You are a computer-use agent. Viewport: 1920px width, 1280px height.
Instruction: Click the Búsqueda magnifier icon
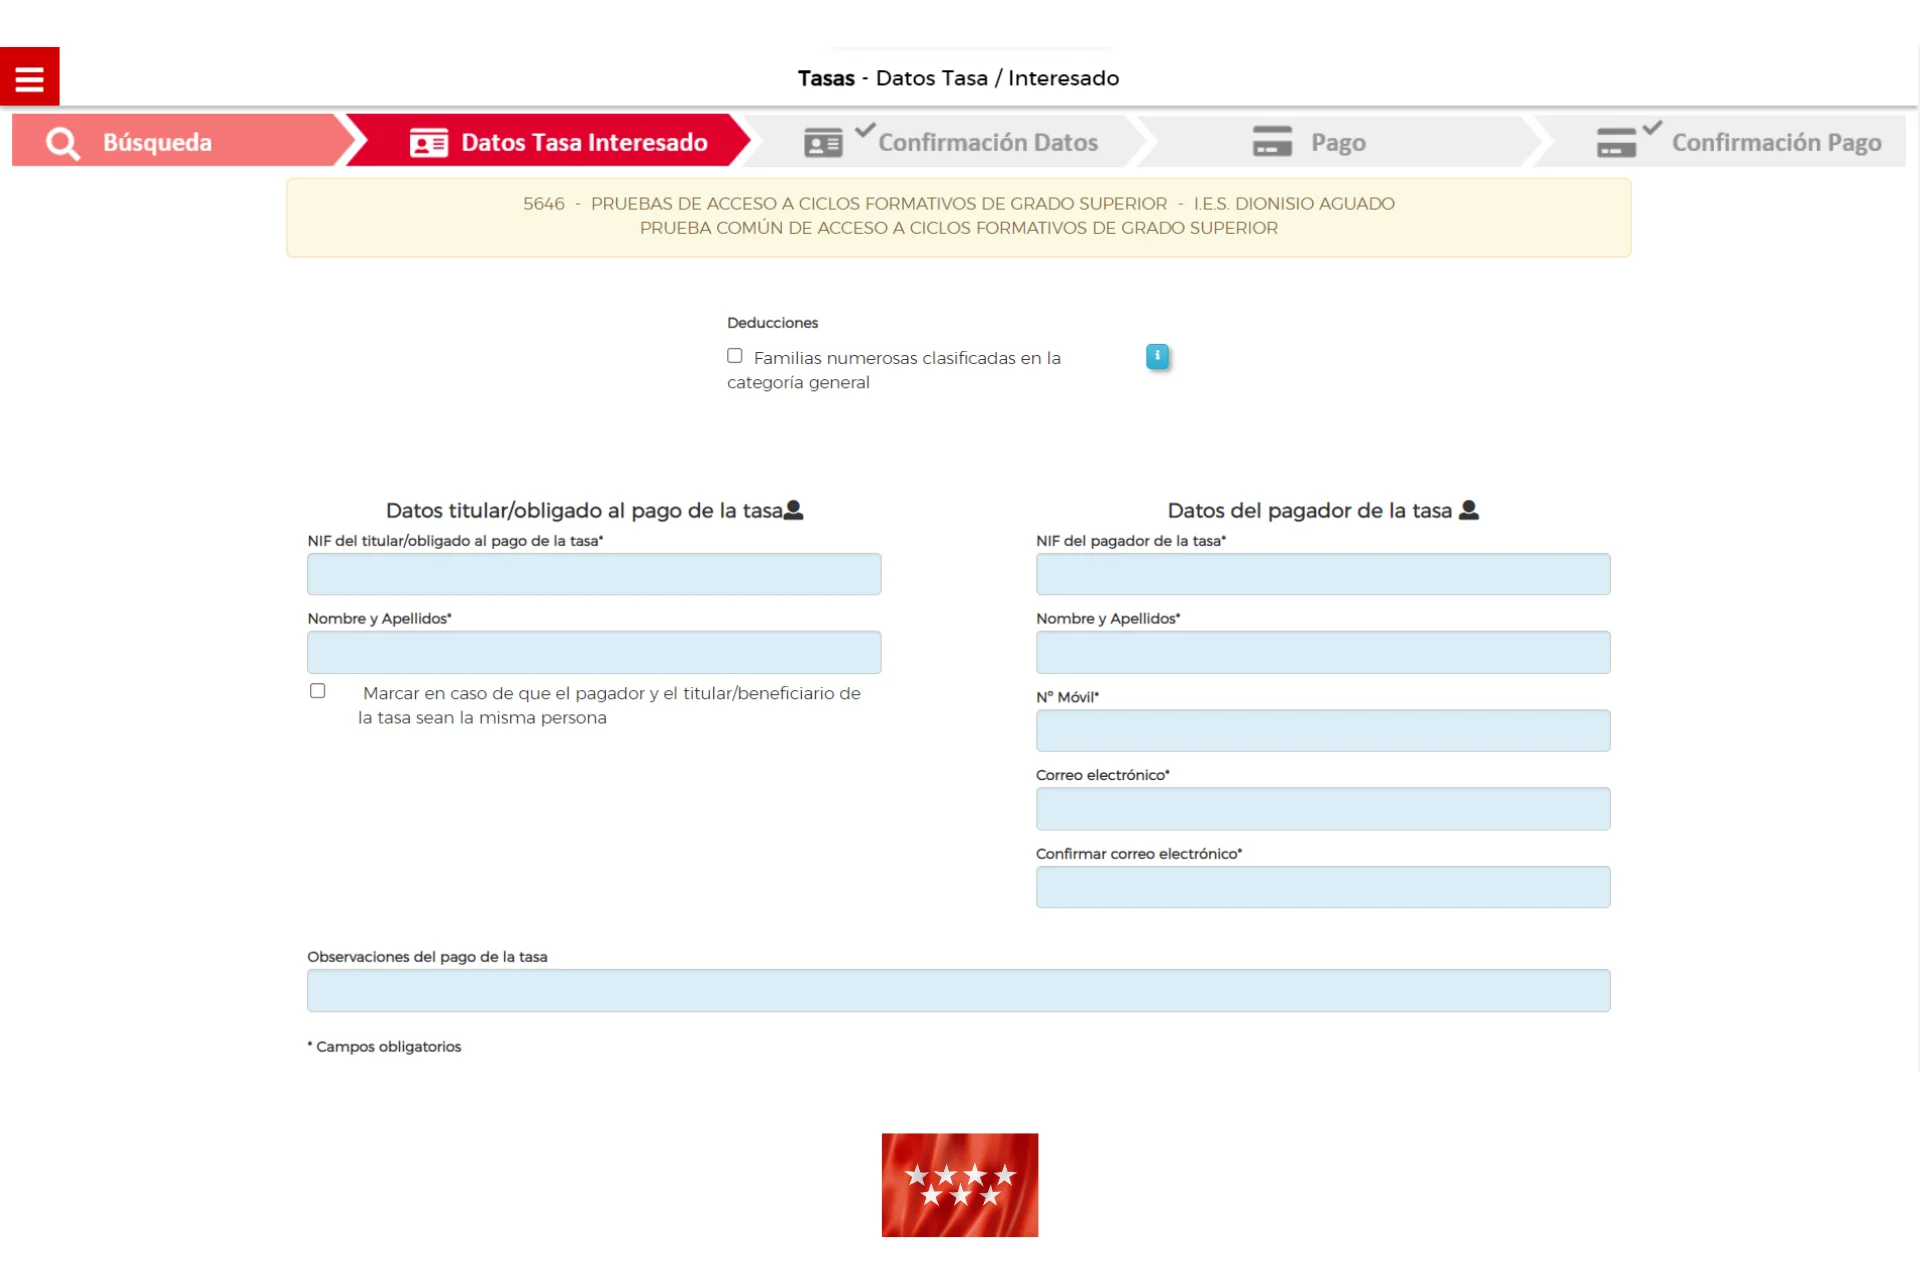[62, 143]
